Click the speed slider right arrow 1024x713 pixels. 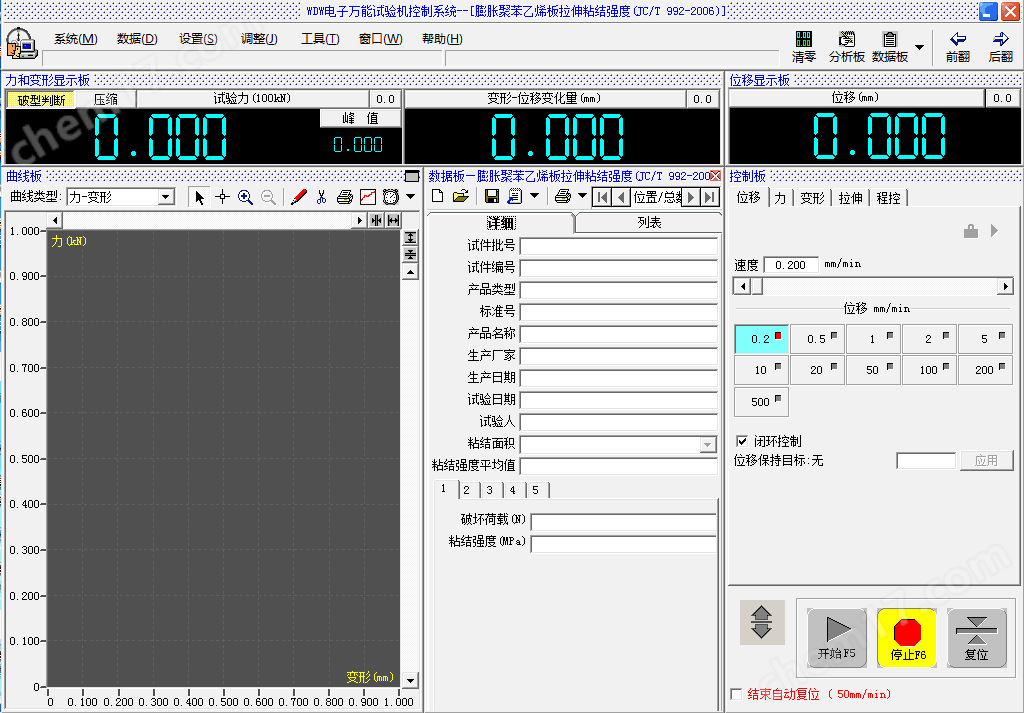click(x=1006, y=286)
